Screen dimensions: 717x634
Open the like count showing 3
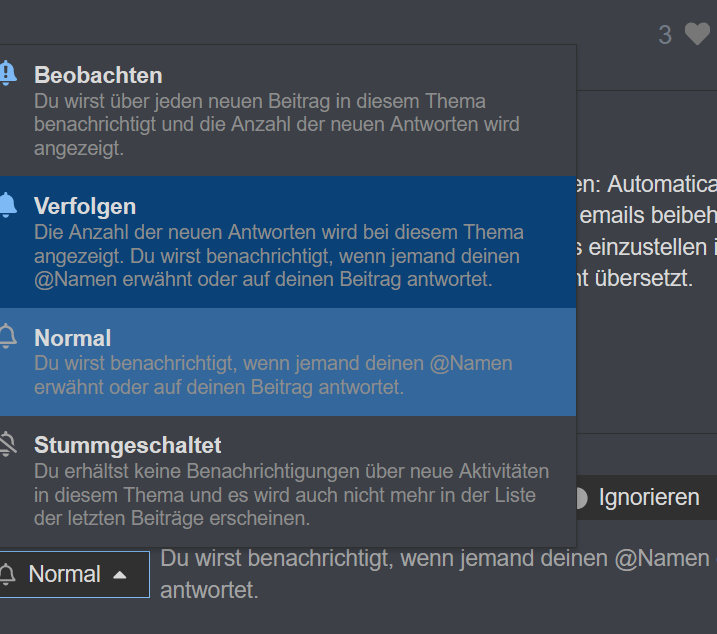point(665,35)
